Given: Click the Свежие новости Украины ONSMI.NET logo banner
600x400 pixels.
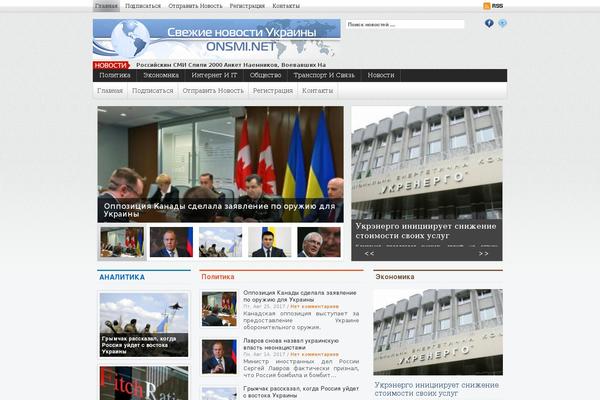Looking at the screenshot, I should 217,39.
